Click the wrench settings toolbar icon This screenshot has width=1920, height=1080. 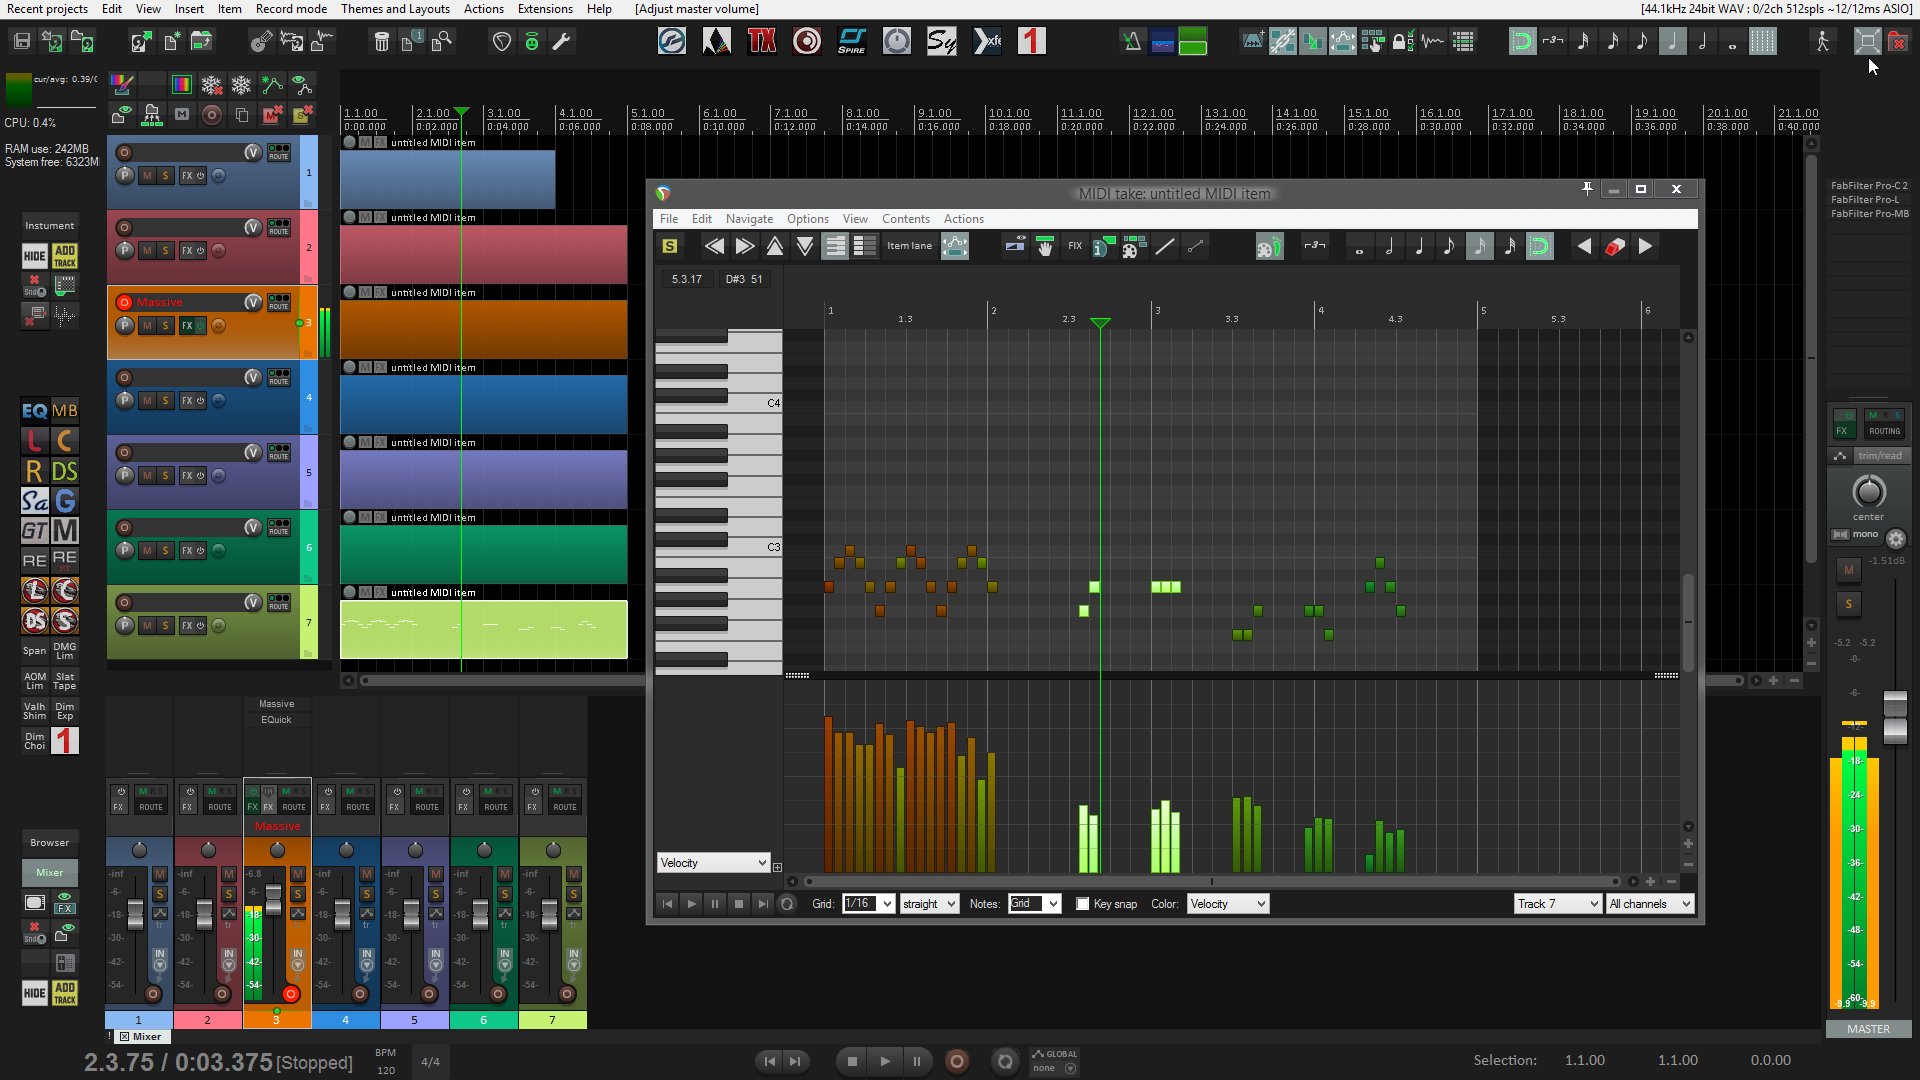point(562,41)
